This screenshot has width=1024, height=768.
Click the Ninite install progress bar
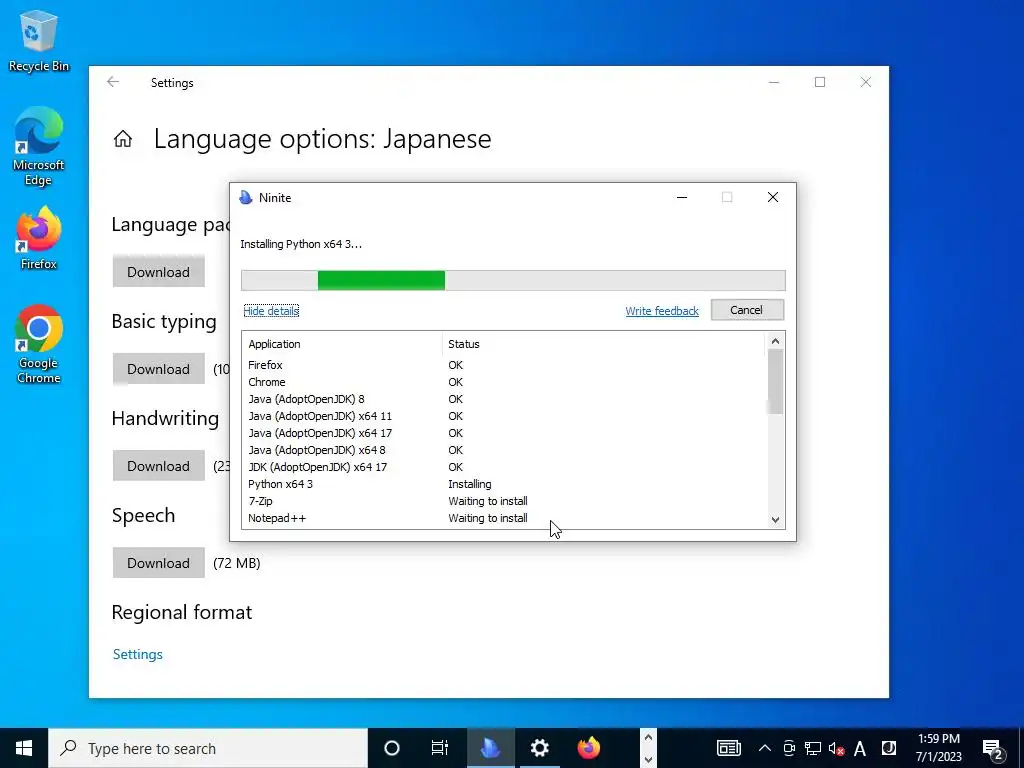(x=513, y=280)
